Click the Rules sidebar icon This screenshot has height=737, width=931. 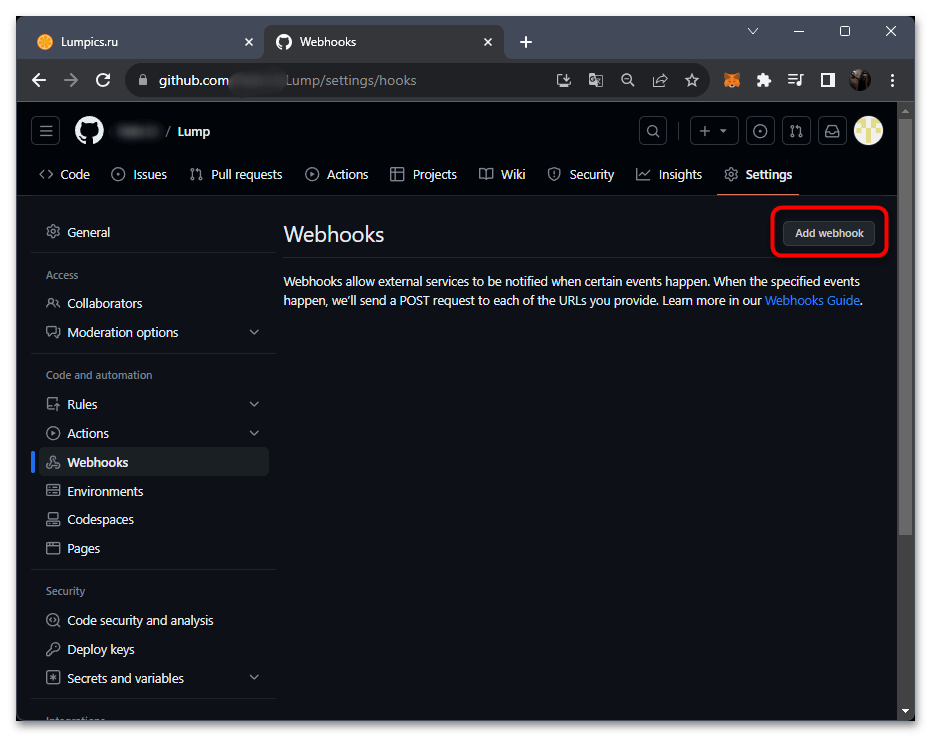tap(53, 404)
